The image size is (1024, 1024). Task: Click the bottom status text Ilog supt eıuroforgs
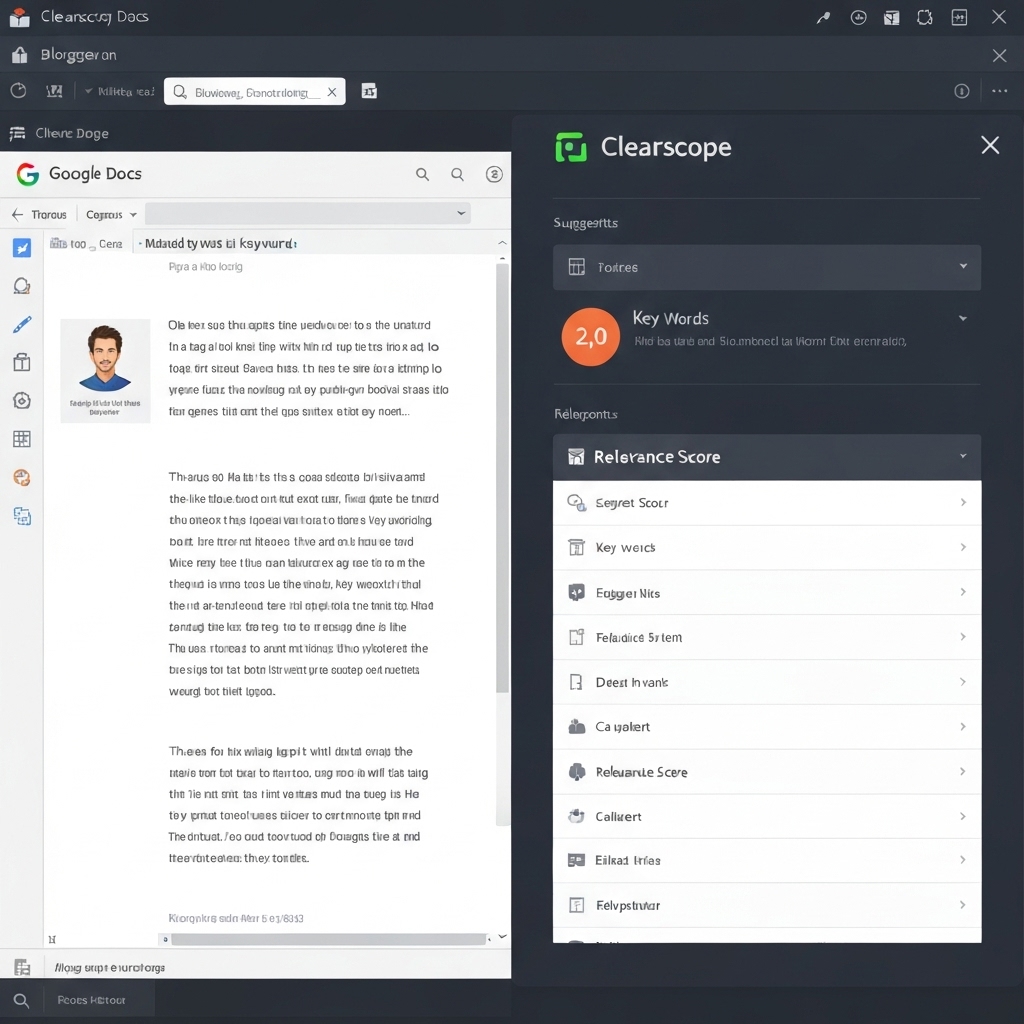110,967
